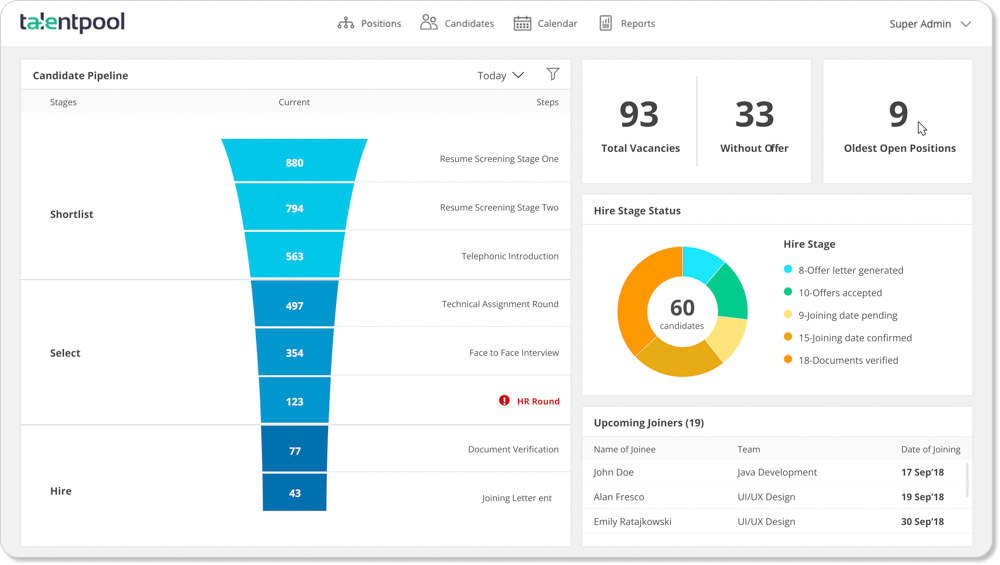Click the Candidates people icon
Image resolution: width=1000 pixels, height=565 pixels.
point(428,22)
